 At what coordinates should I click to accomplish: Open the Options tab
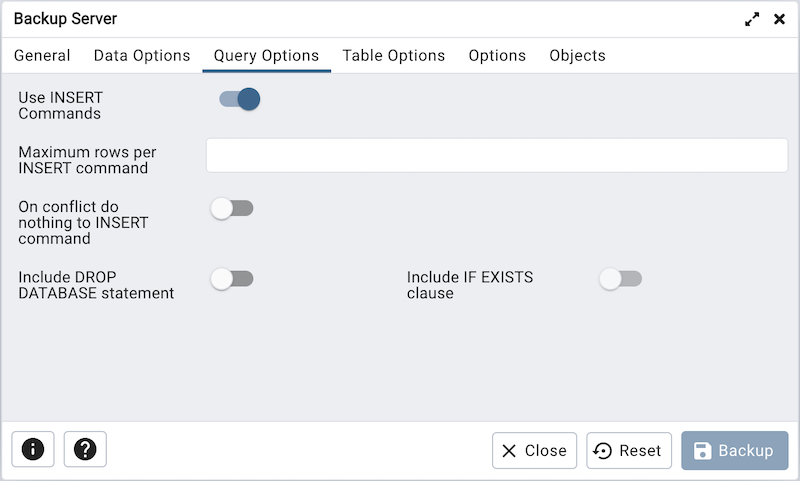click(497, 56)
